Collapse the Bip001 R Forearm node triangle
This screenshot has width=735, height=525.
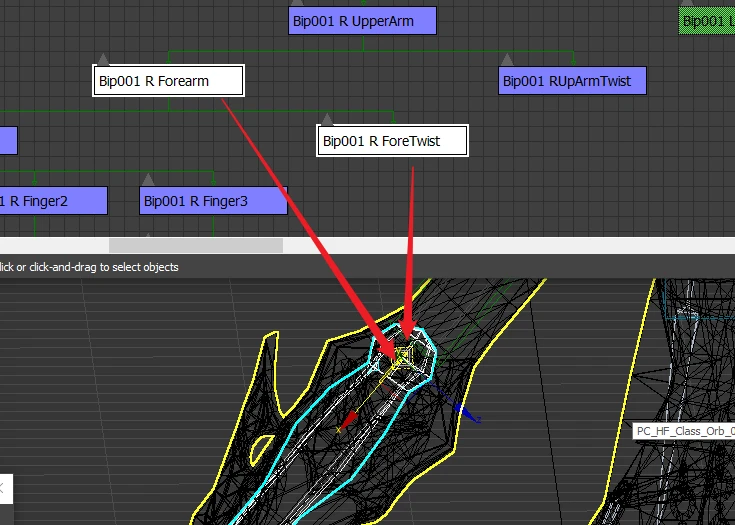103,59
